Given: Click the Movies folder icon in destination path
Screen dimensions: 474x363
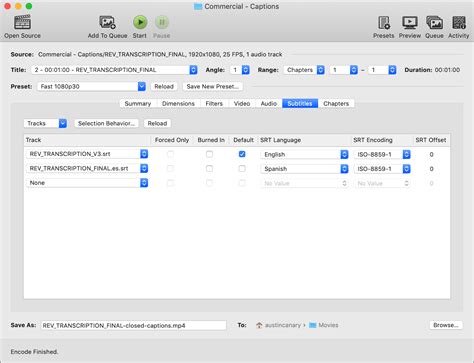Looking at the screenshot, I should (312, 325).
